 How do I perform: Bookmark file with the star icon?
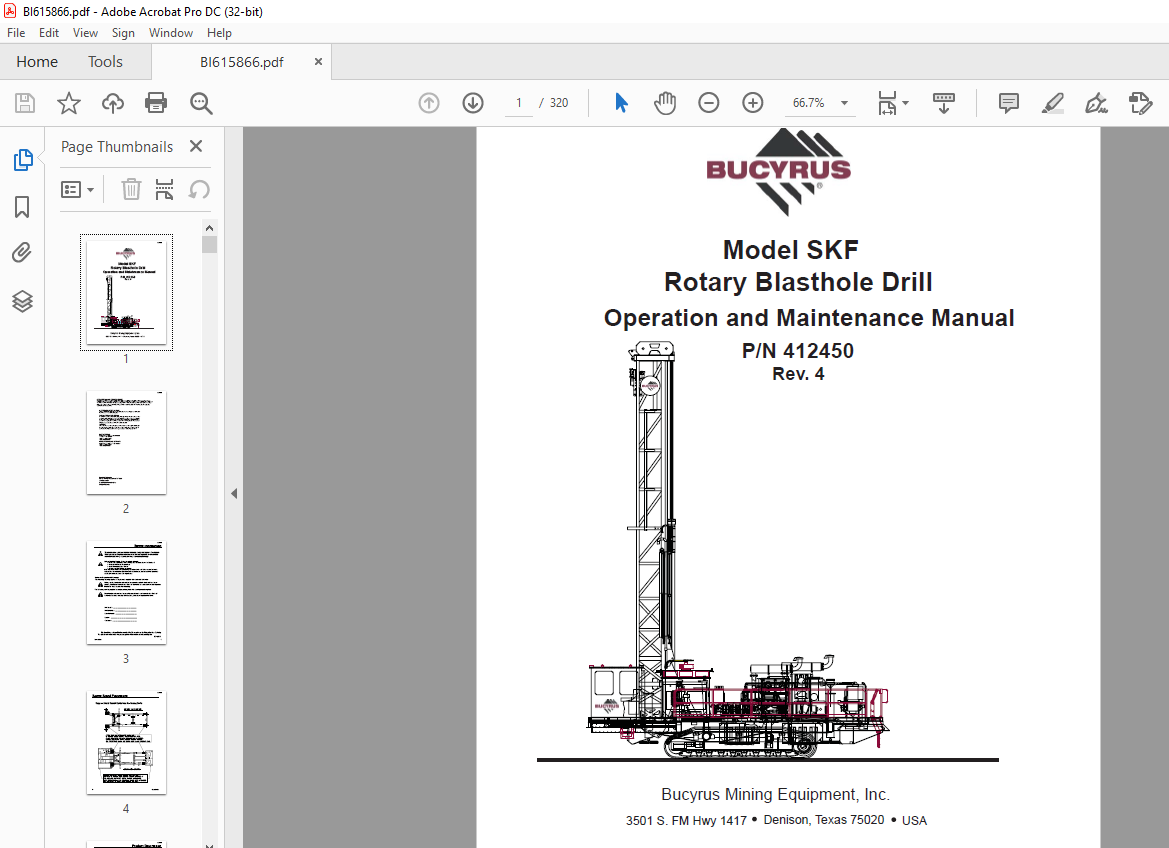[69, 103]
